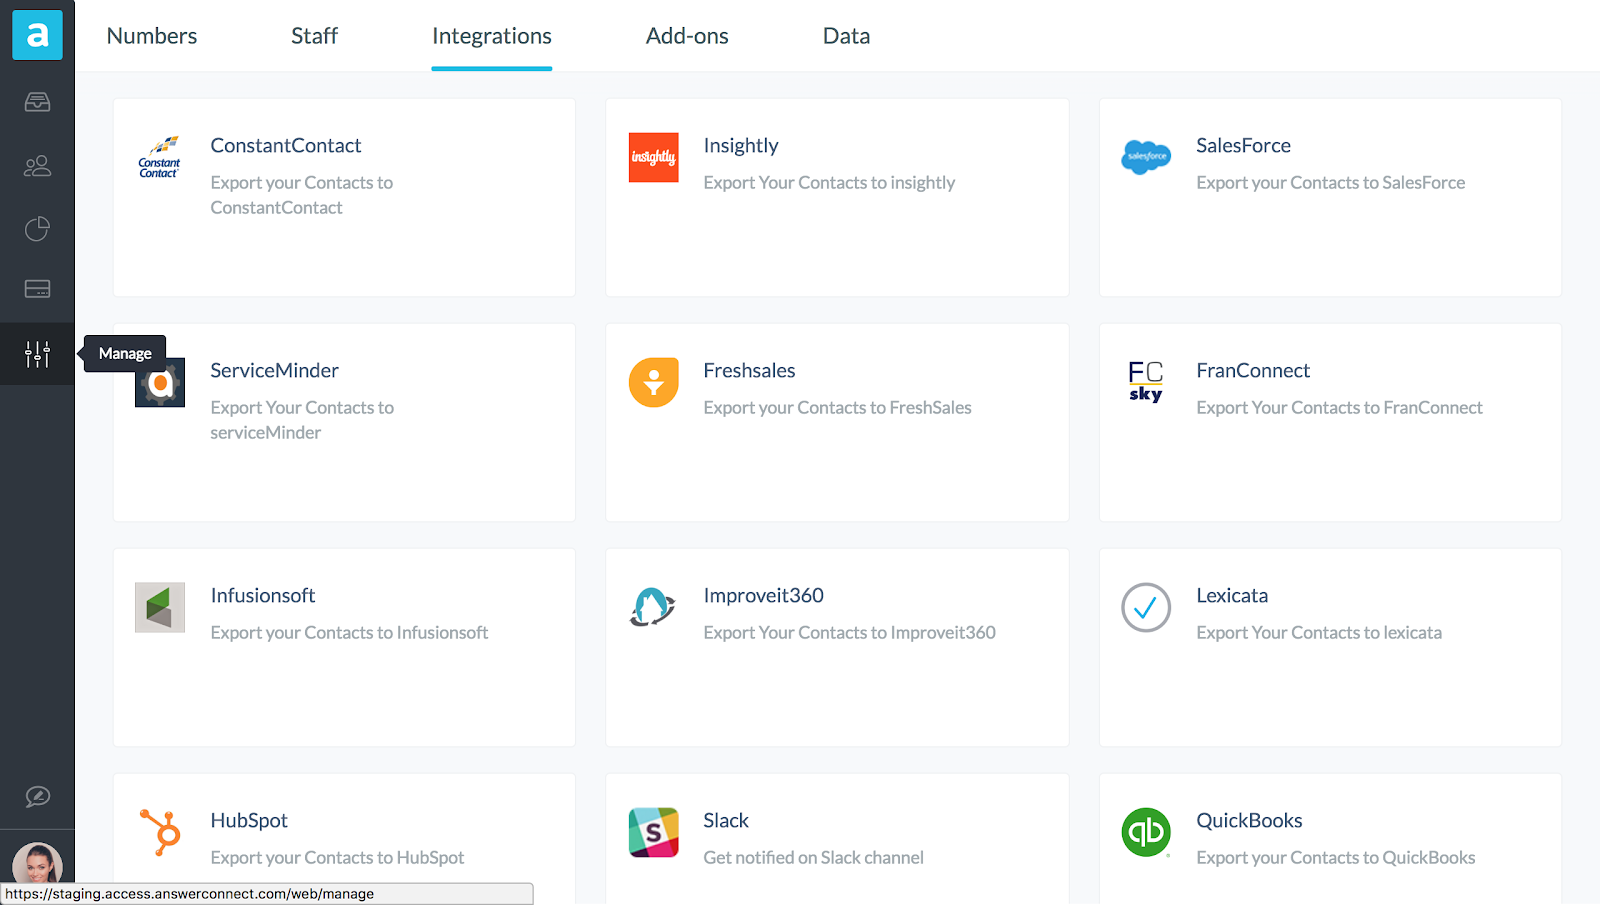
Task: Click the Slack logo icon
Action: tap(654, 833)
